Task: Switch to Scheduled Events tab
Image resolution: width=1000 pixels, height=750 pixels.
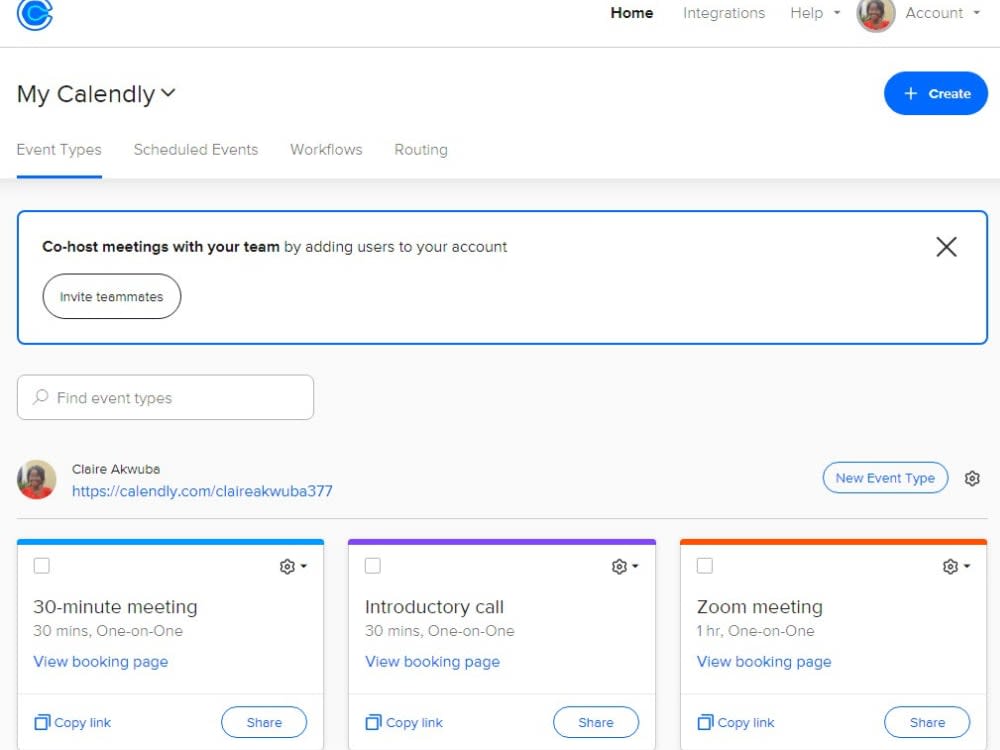Action: coord(196,150)
